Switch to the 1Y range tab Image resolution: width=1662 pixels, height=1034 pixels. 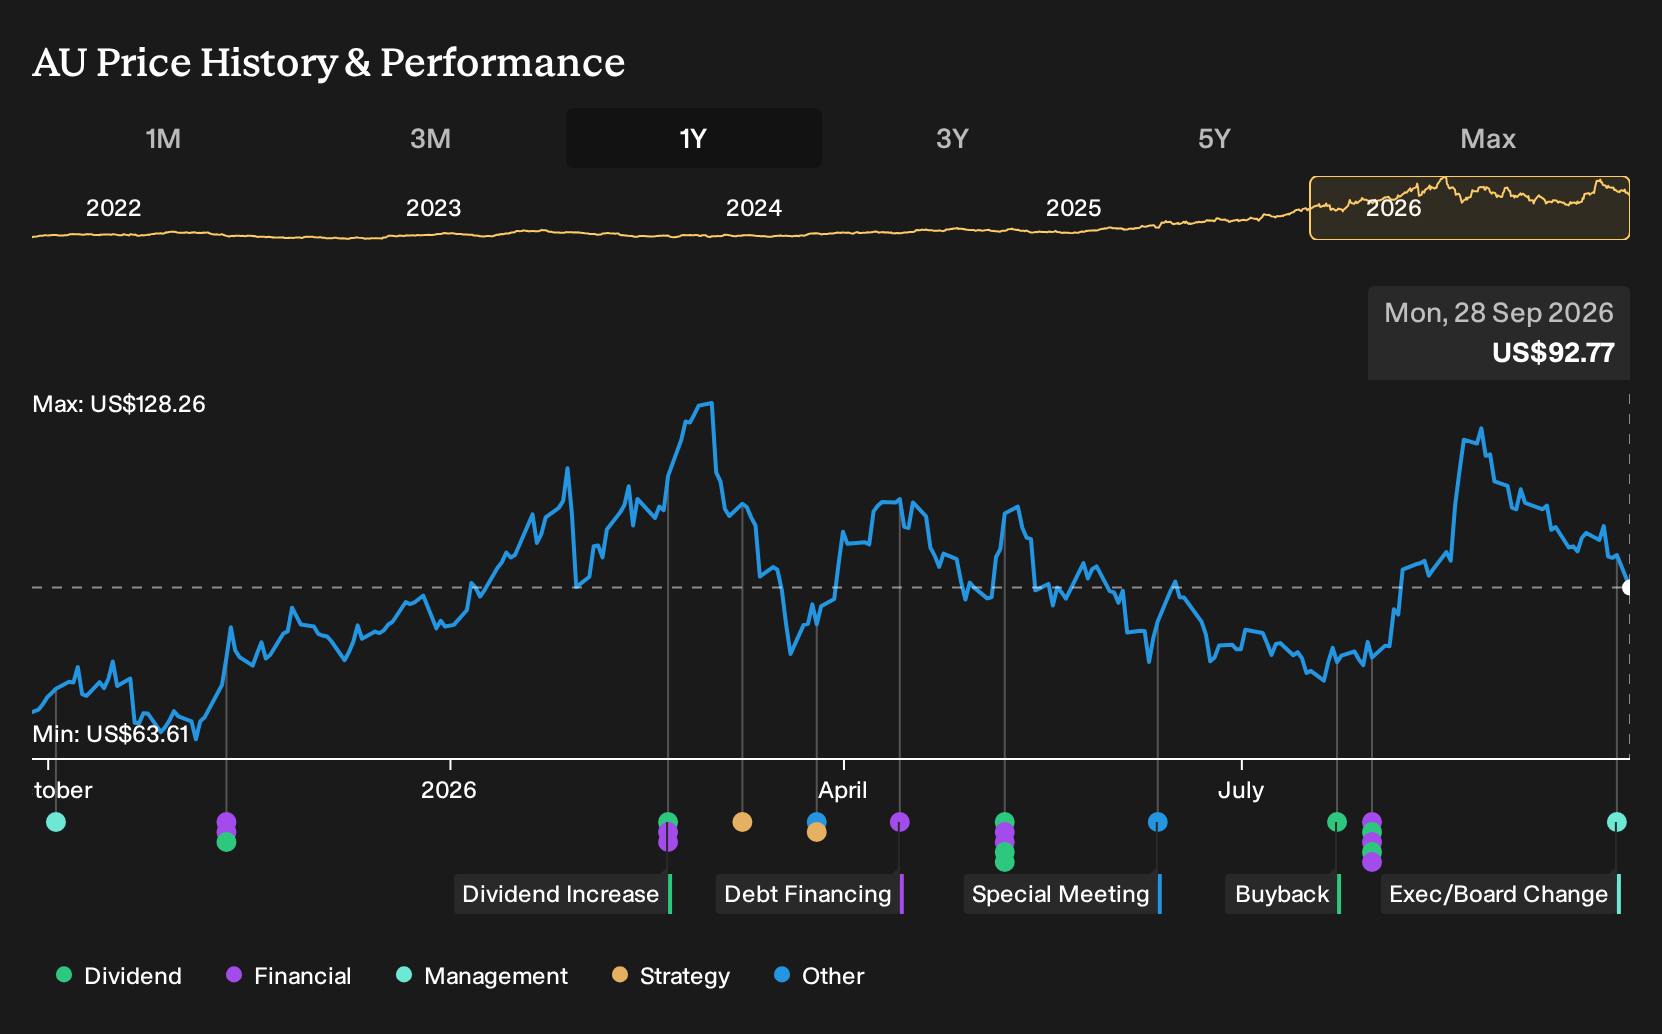tap(693, 138)
